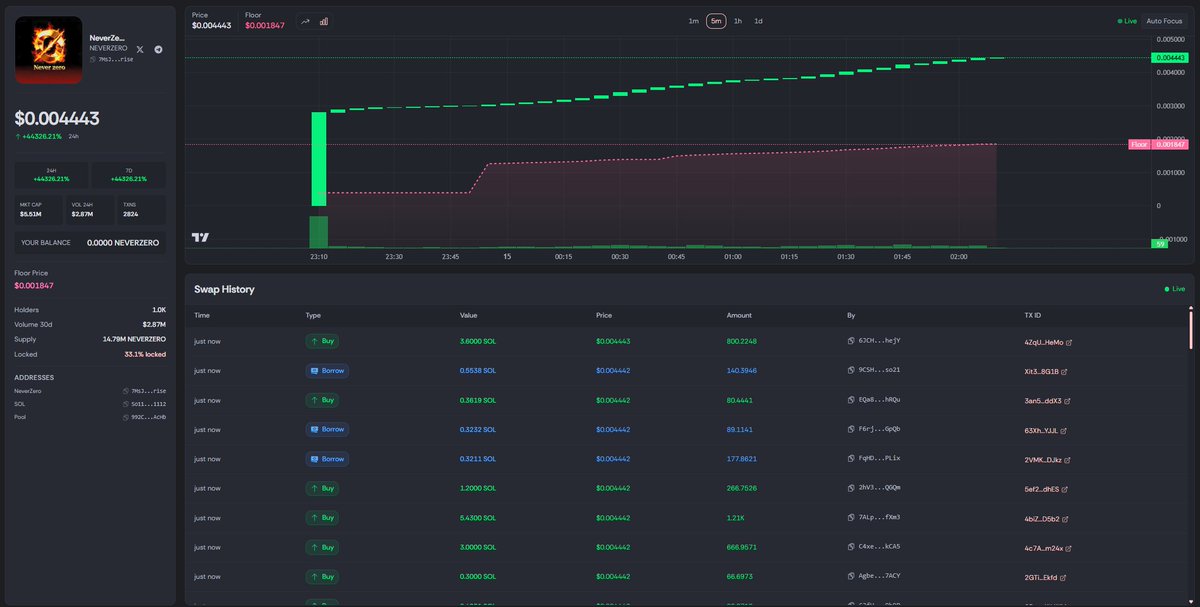Copy wallet address 9CSH...so21
The height and width of the screenshot is (607, 1200).
850,371
